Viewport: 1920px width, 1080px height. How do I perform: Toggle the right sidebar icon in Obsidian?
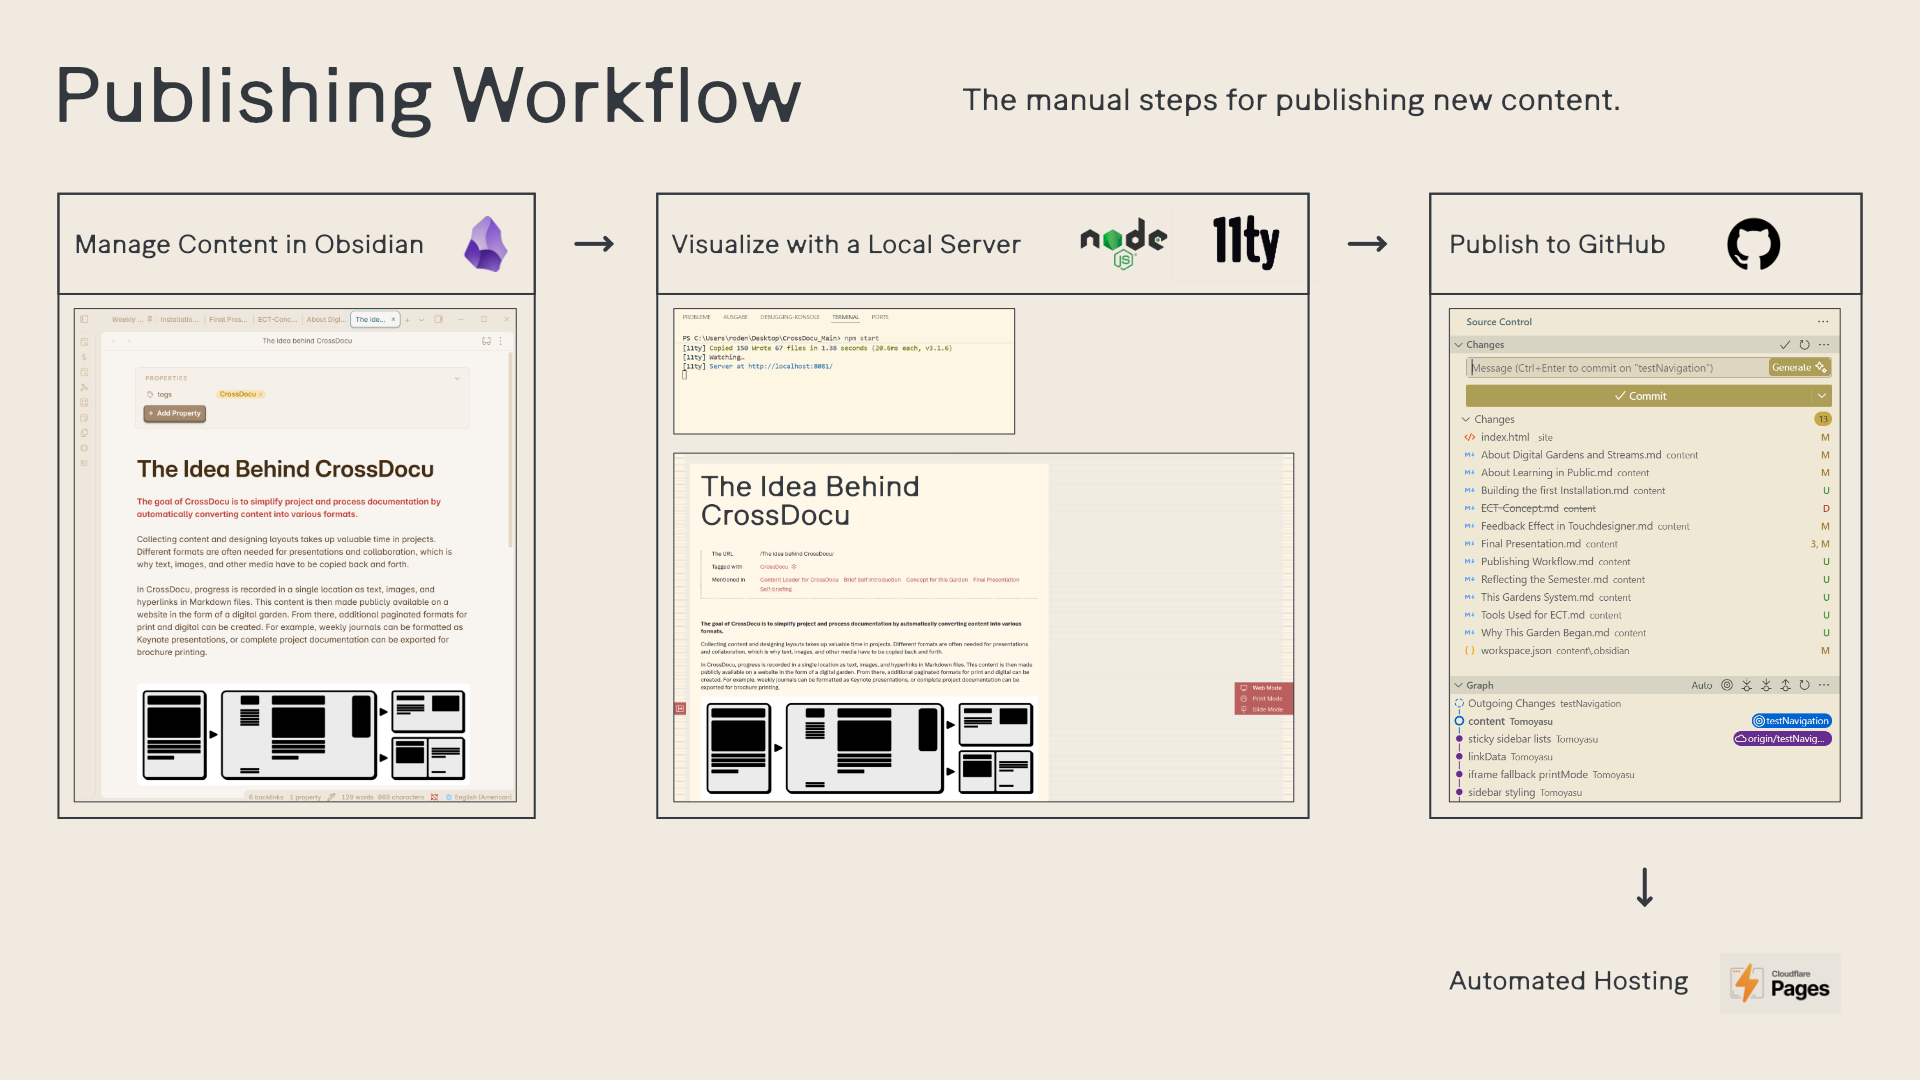[439, 319]
